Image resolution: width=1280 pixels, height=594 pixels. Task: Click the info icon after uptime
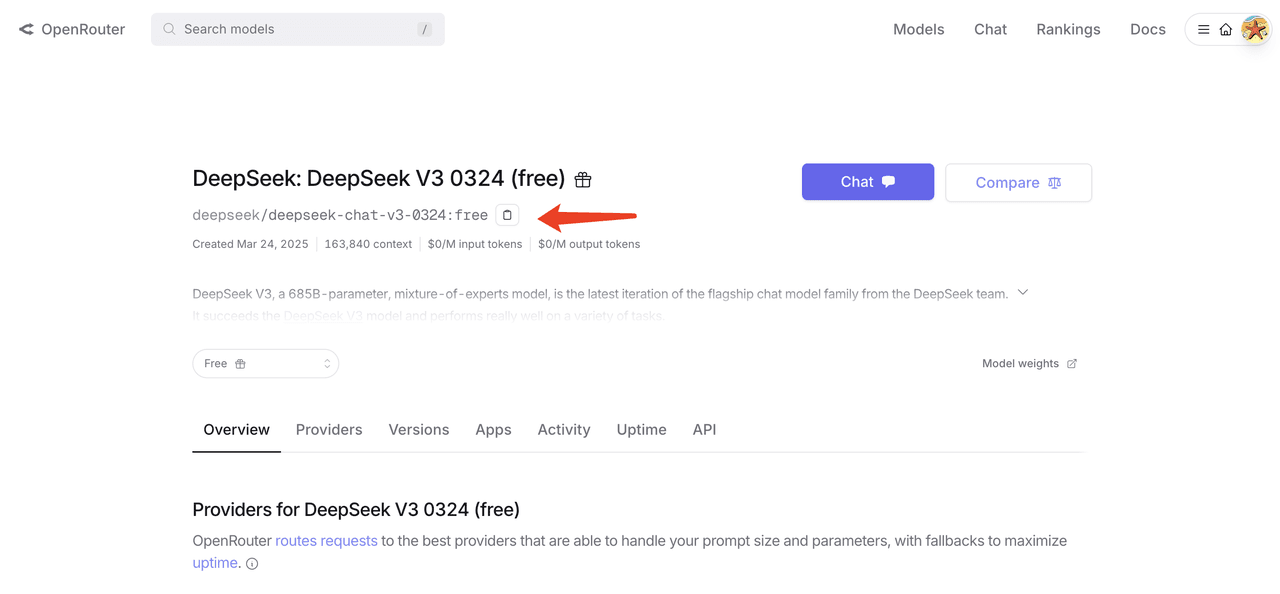coord(252,564)
